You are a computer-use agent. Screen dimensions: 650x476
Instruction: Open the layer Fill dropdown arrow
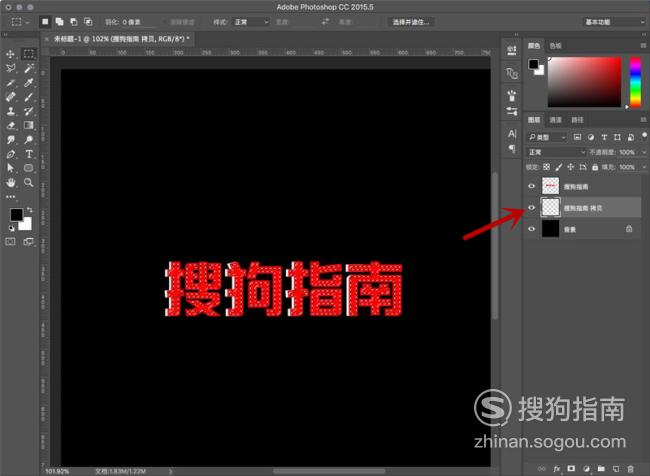point(644,167)
